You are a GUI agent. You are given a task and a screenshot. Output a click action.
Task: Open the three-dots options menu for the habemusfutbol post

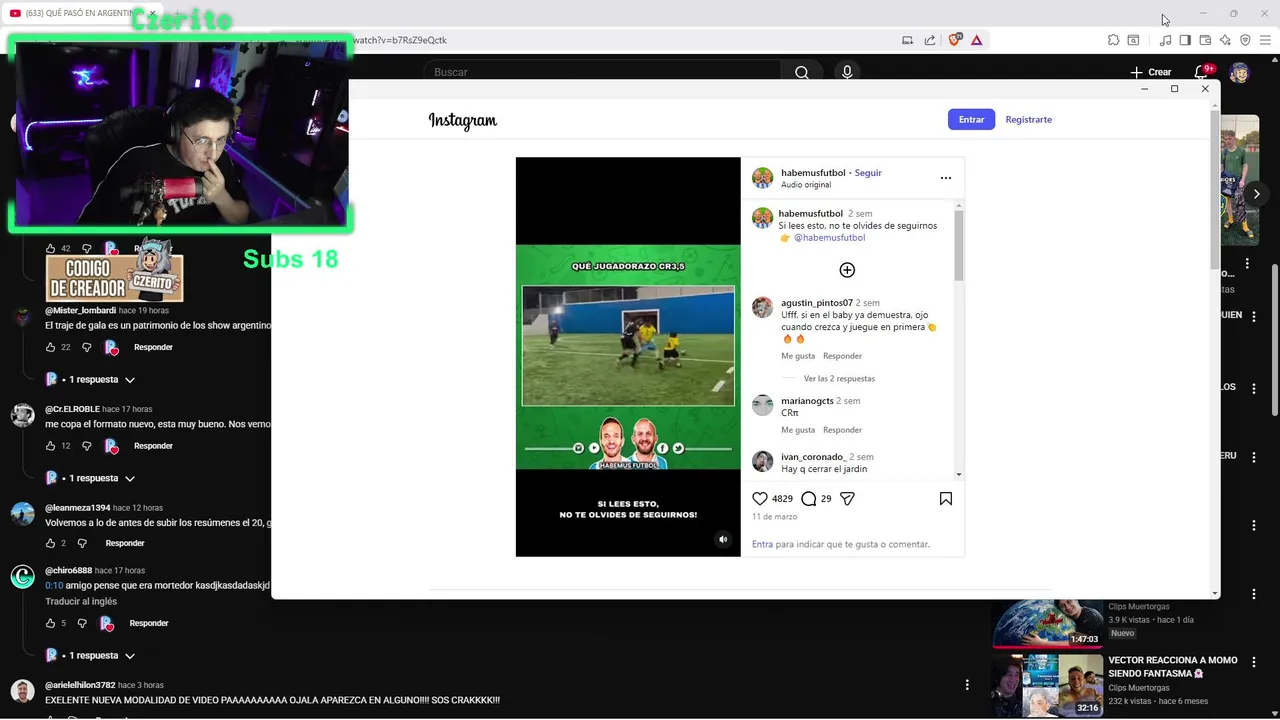(946, 178)
